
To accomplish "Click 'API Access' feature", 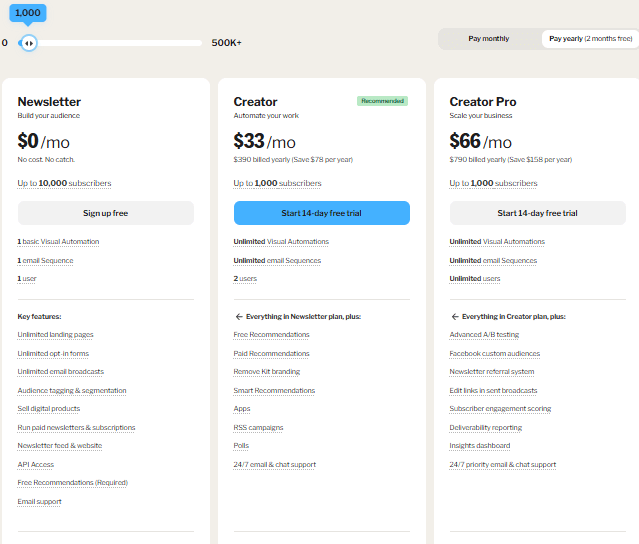I will pos(35,465).
